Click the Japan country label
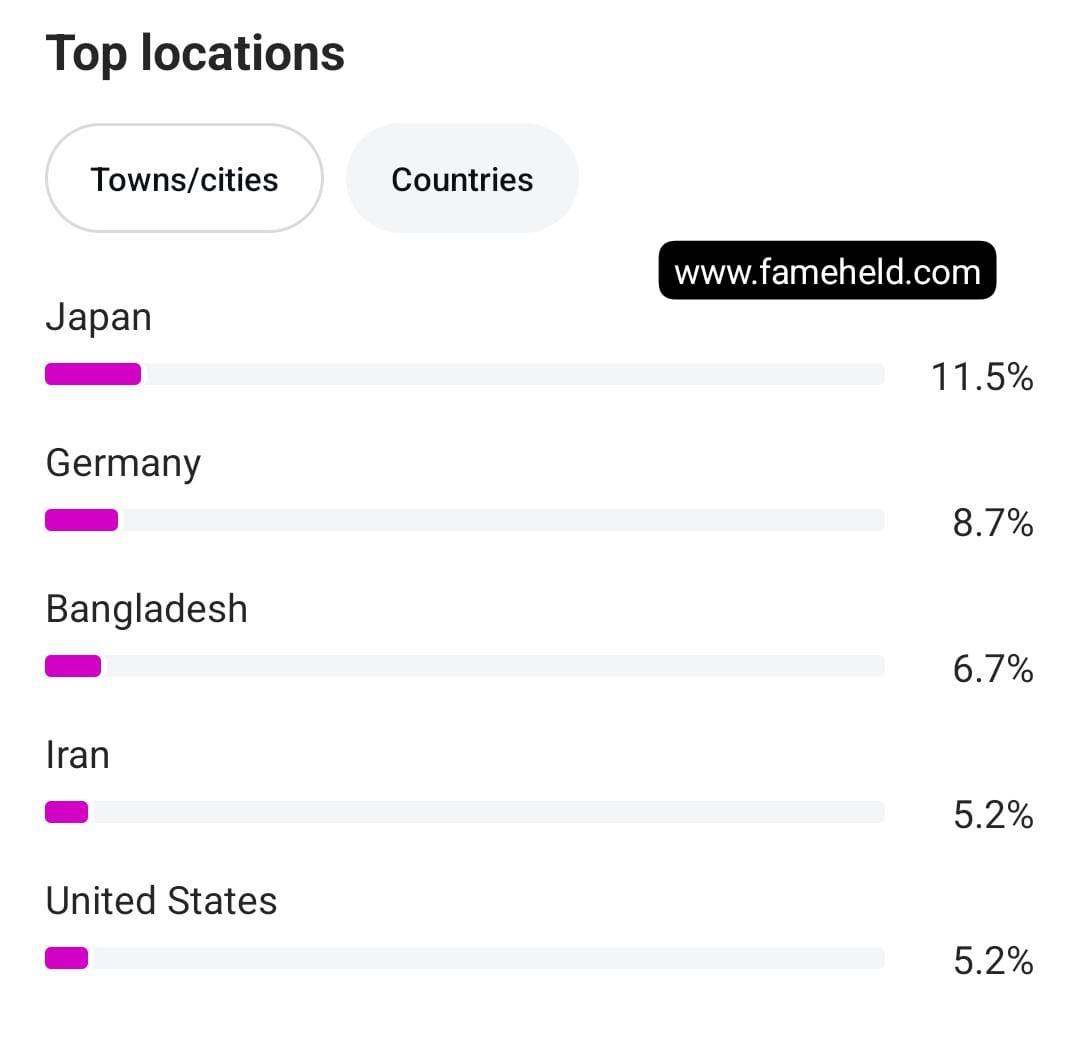This screenshot has height=1061, width=1080. click(98, 318)
